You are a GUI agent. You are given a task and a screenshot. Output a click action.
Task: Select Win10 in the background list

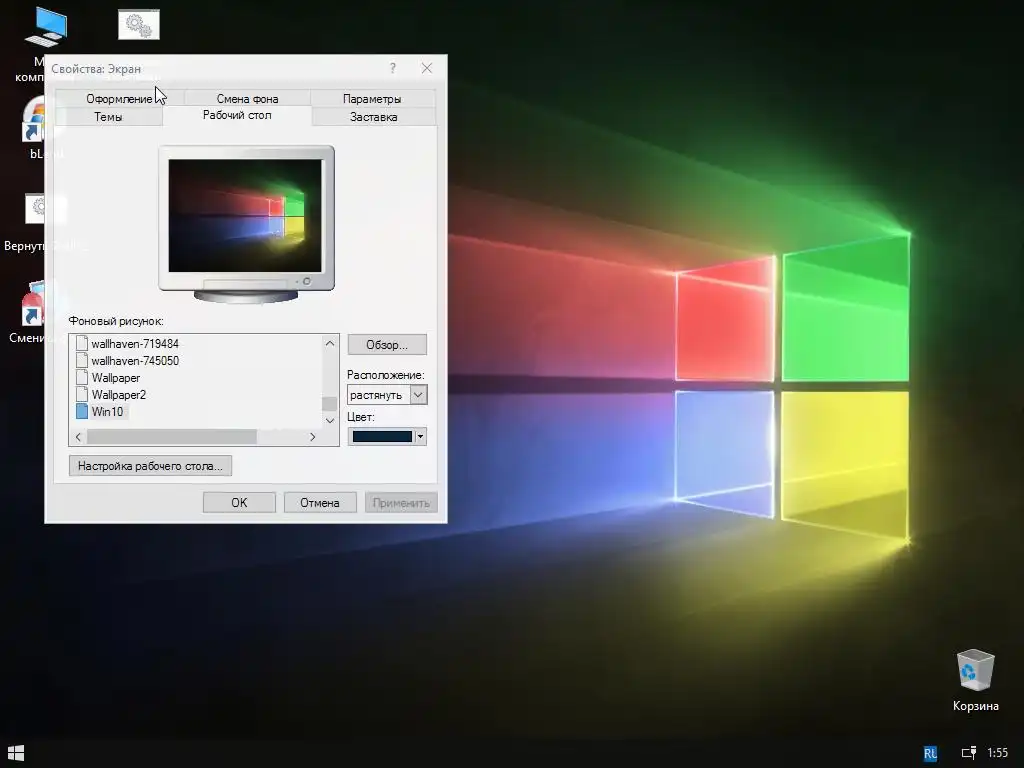pyautogui.click(x=107, y=411)
